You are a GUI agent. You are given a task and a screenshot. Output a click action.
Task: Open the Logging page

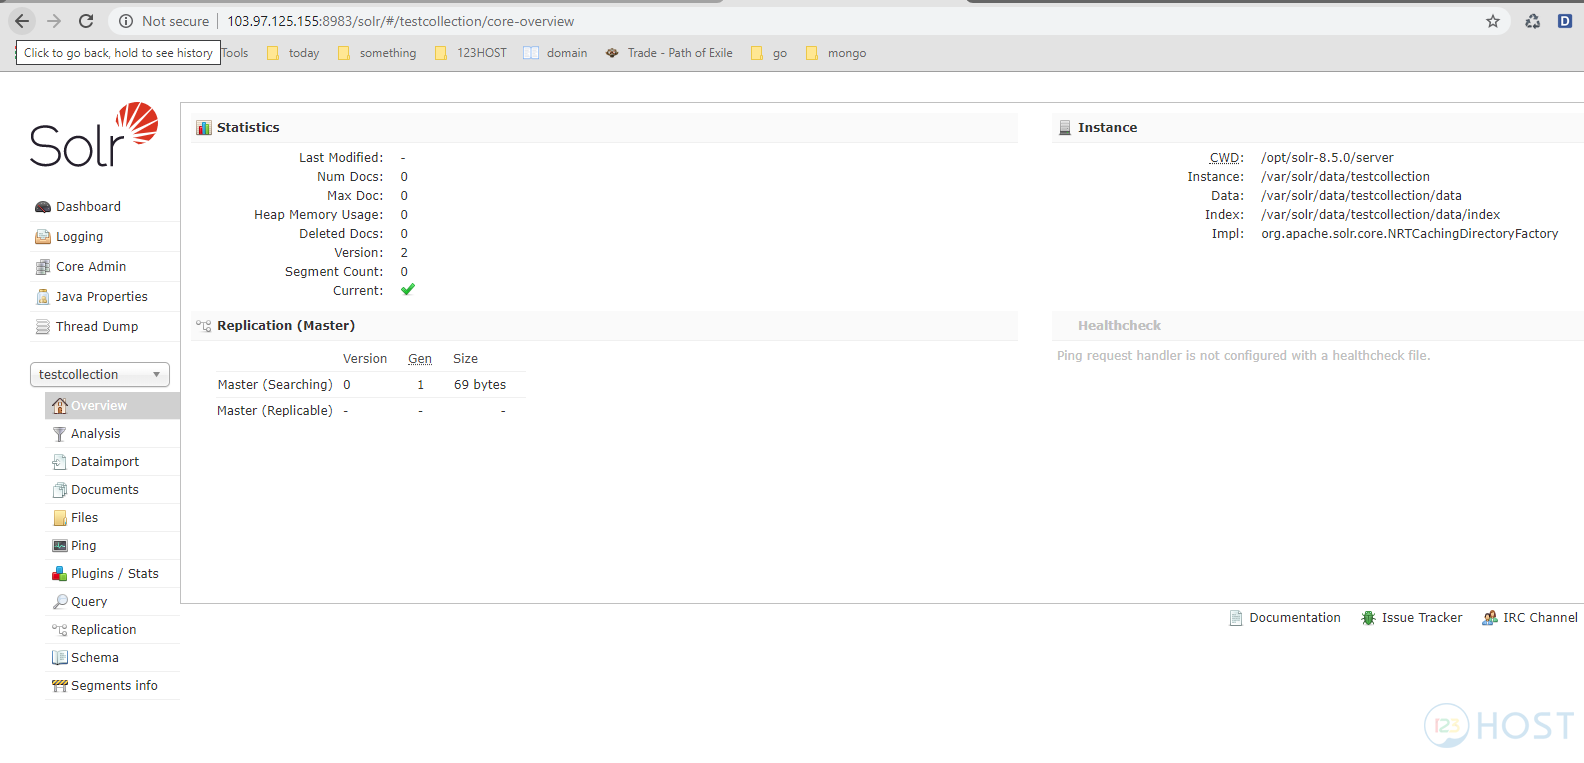(80, 237)
